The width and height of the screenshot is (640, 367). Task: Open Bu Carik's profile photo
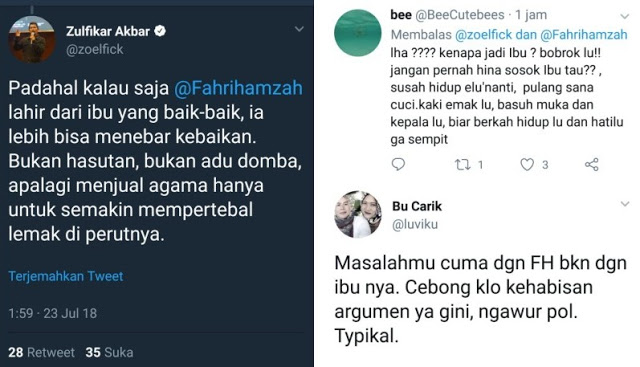pos(358,214)
